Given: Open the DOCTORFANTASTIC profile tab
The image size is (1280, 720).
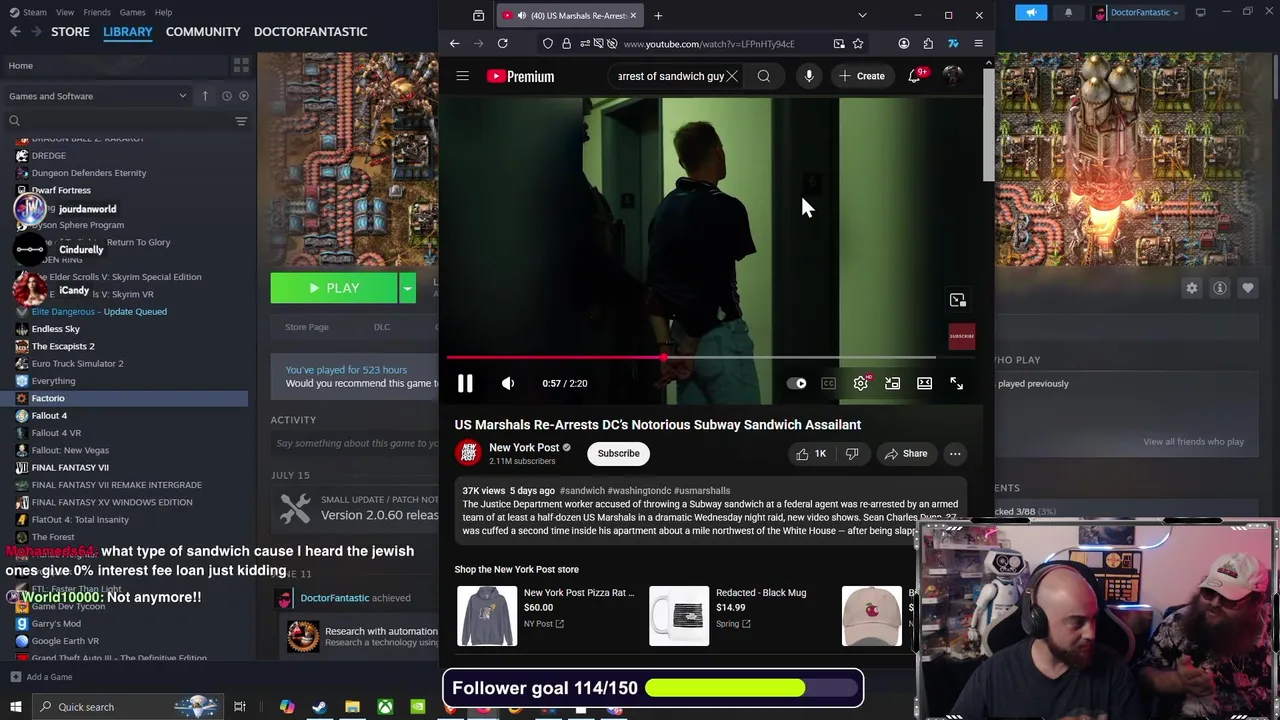Looking at the screenshot, I should 310,31.
